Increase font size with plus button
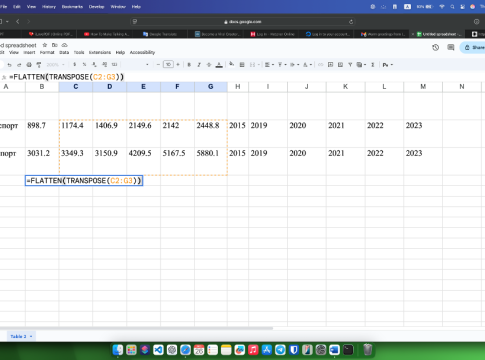This screenshot has width=485, height=360. pos(178,65)
